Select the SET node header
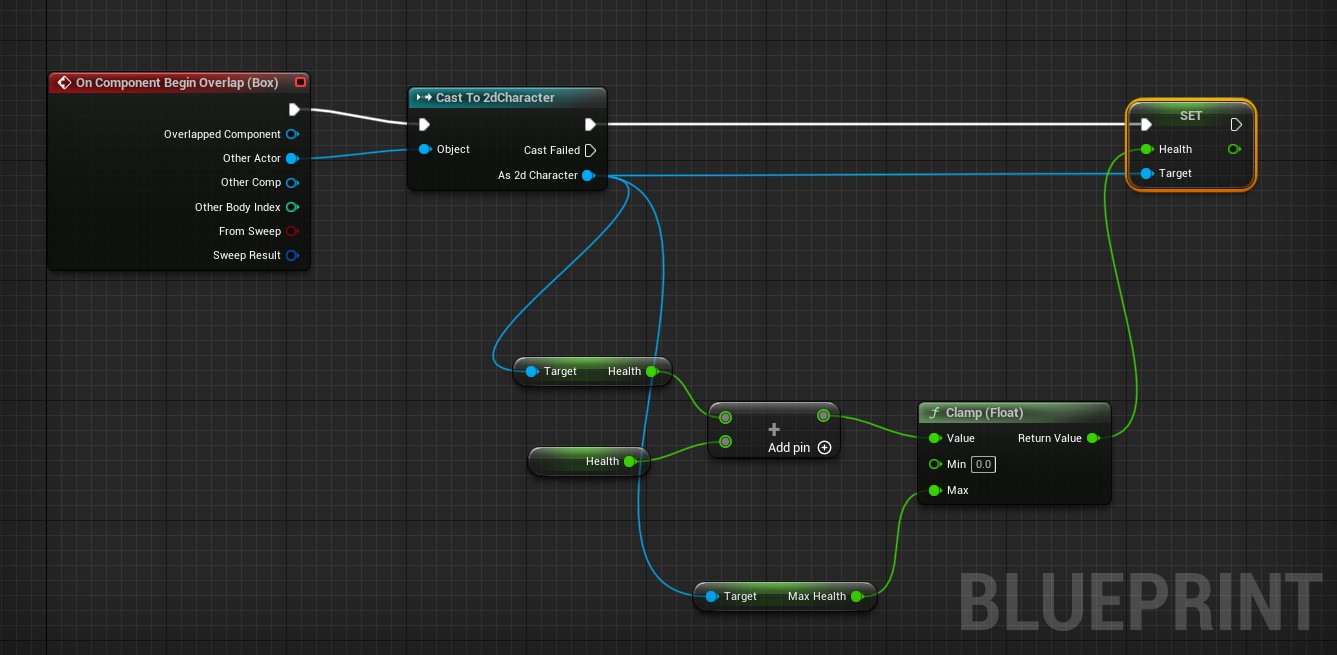Screen dimensions: 1337x655 pos(1190,115)
